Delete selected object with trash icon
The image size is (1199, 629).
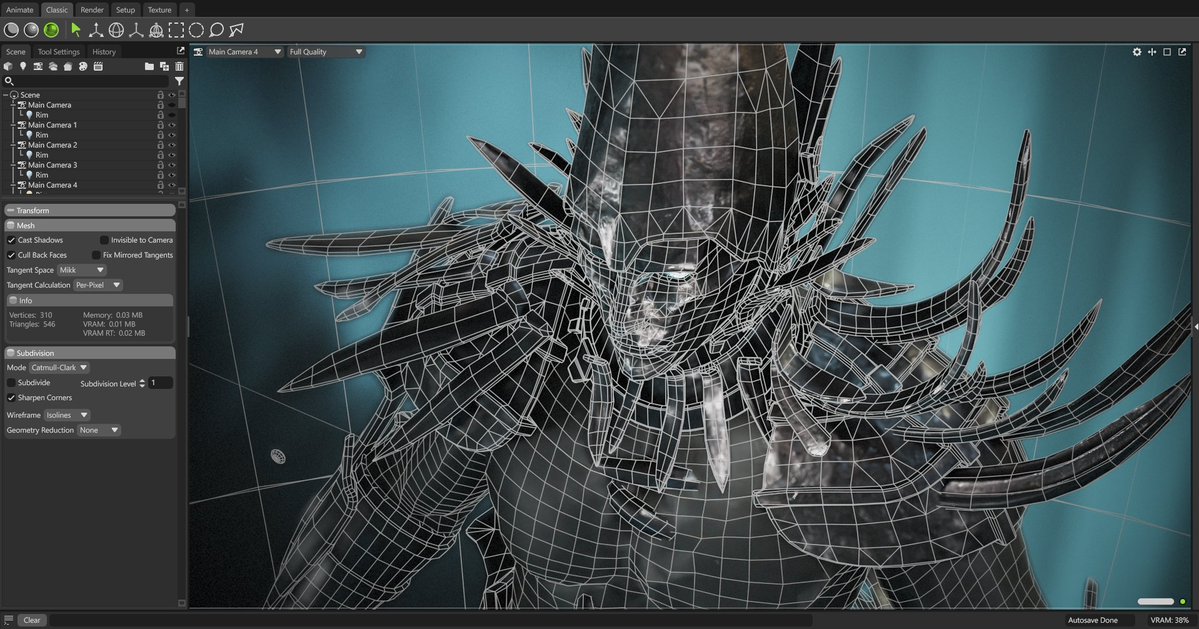click(x=179, y=66)
